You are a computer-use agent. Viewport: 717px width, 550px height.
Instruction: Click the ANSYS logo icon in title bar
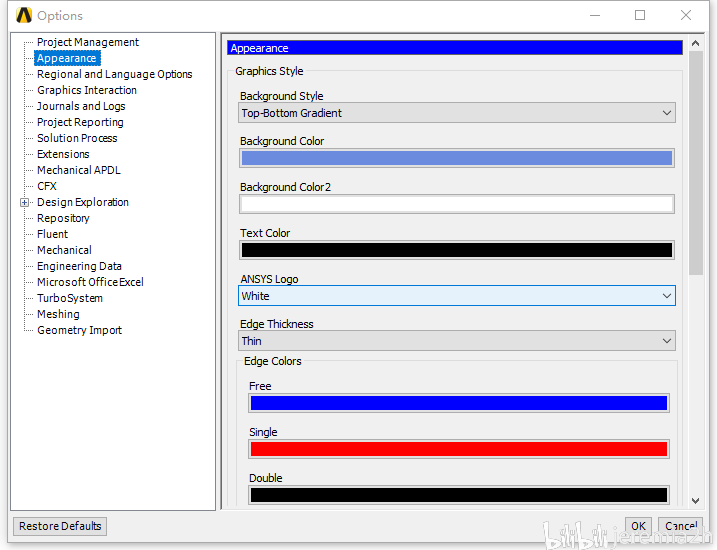tap(24, 15)
